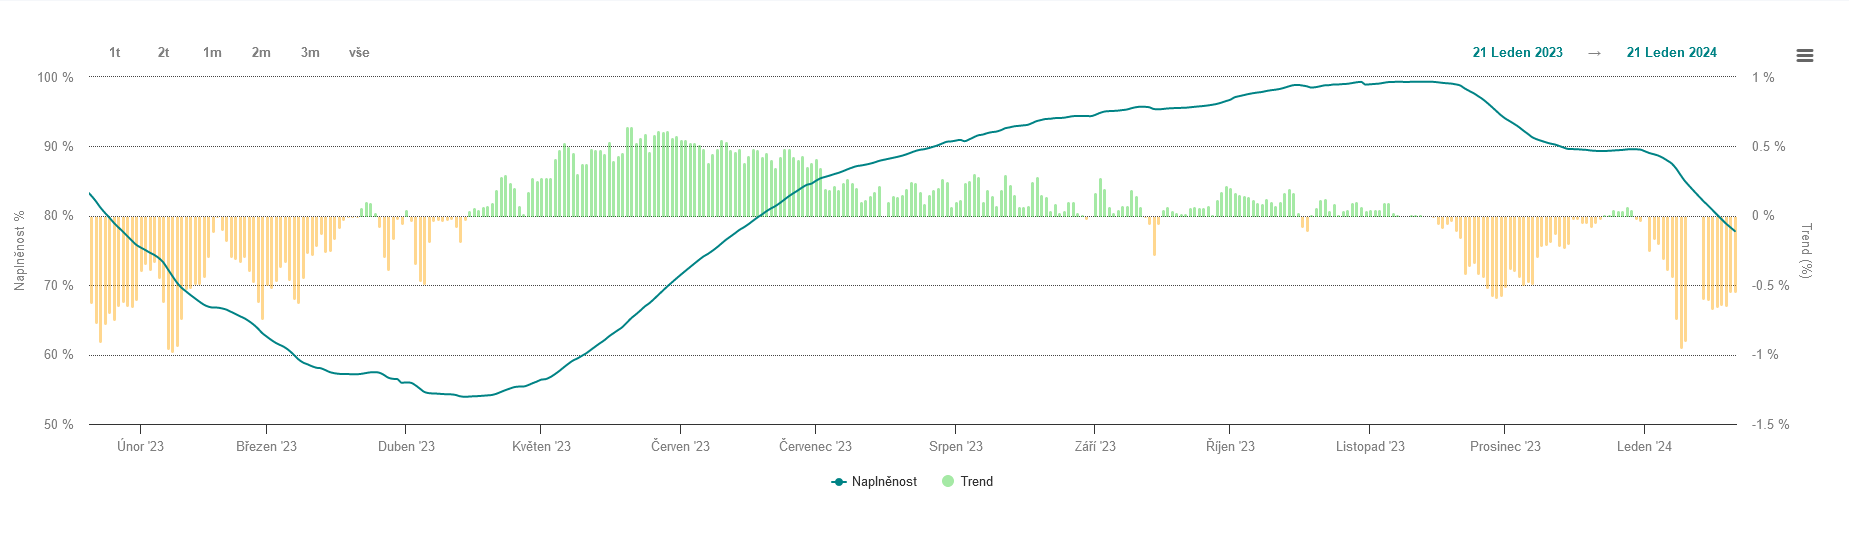Select the 2t range button

click(163, 53)
